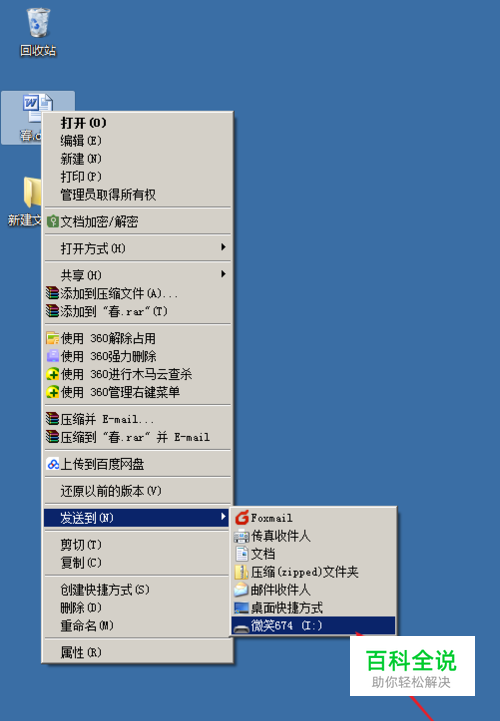Viewport: 500px width, 721px height.
Task: Open the 打开方式(H) menu entry
Action: click(138, 248)
